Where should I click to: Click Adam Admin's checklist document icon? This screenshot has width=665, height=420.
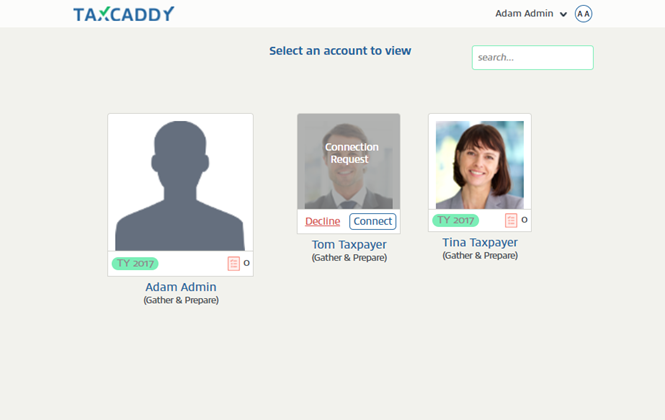(x=234, y=263)
